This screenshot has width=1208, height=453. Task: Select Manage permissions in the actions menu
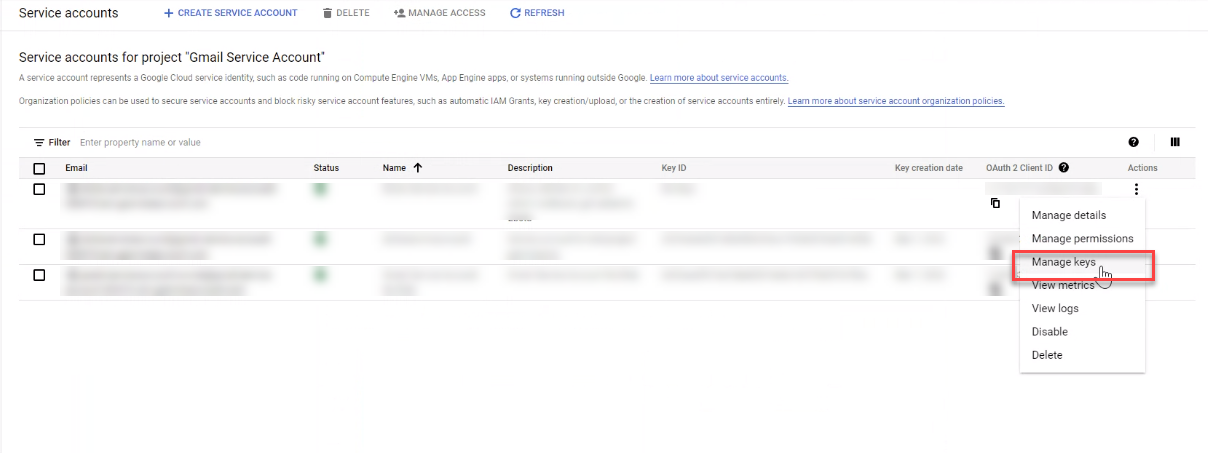point(1082,238)
